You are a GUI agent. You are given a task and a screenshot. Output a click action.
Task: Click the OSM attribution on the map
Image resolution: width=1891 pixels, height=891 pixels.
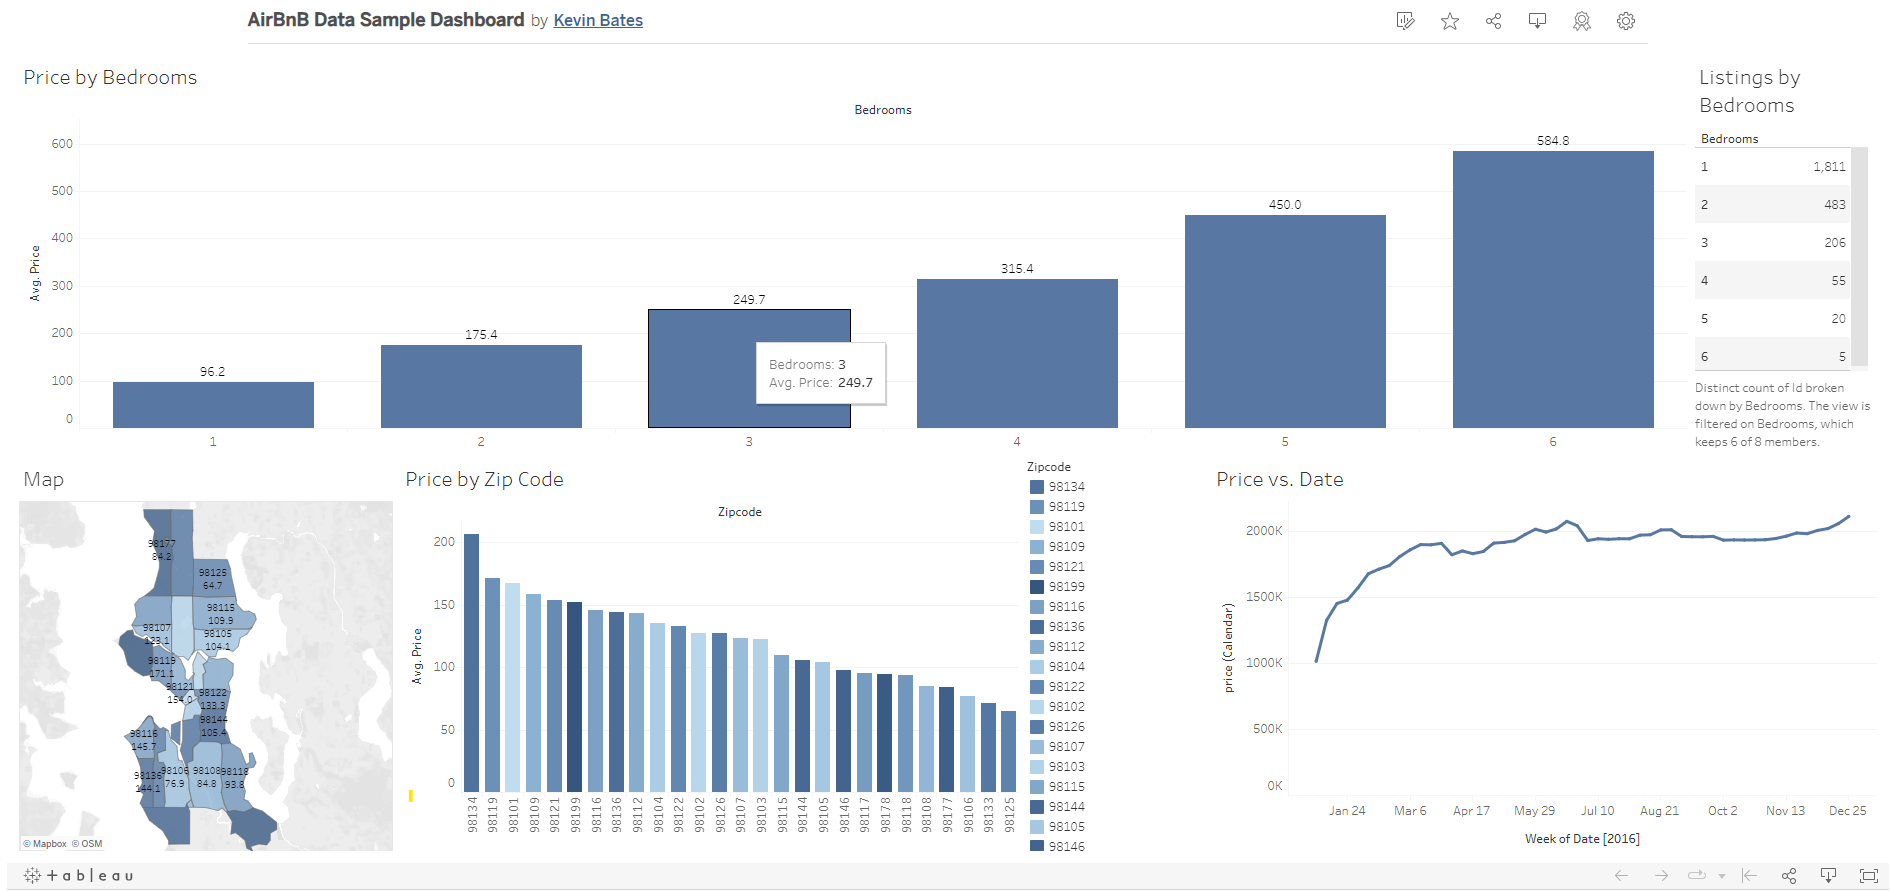coord(87,844)
